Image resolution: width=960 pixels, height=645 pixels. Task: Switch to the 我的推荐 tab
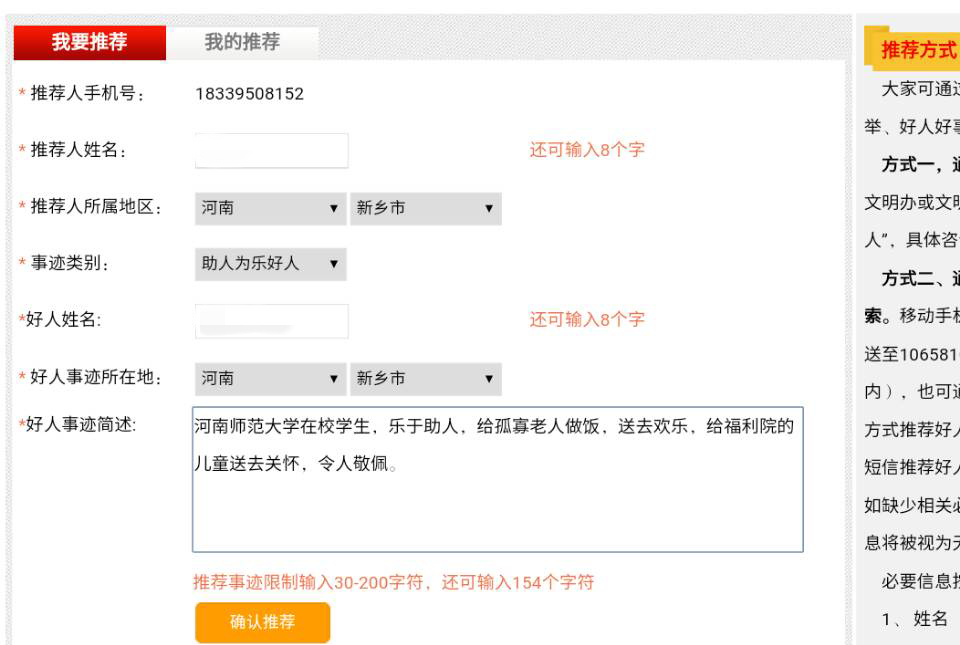[x=242, y=42]
